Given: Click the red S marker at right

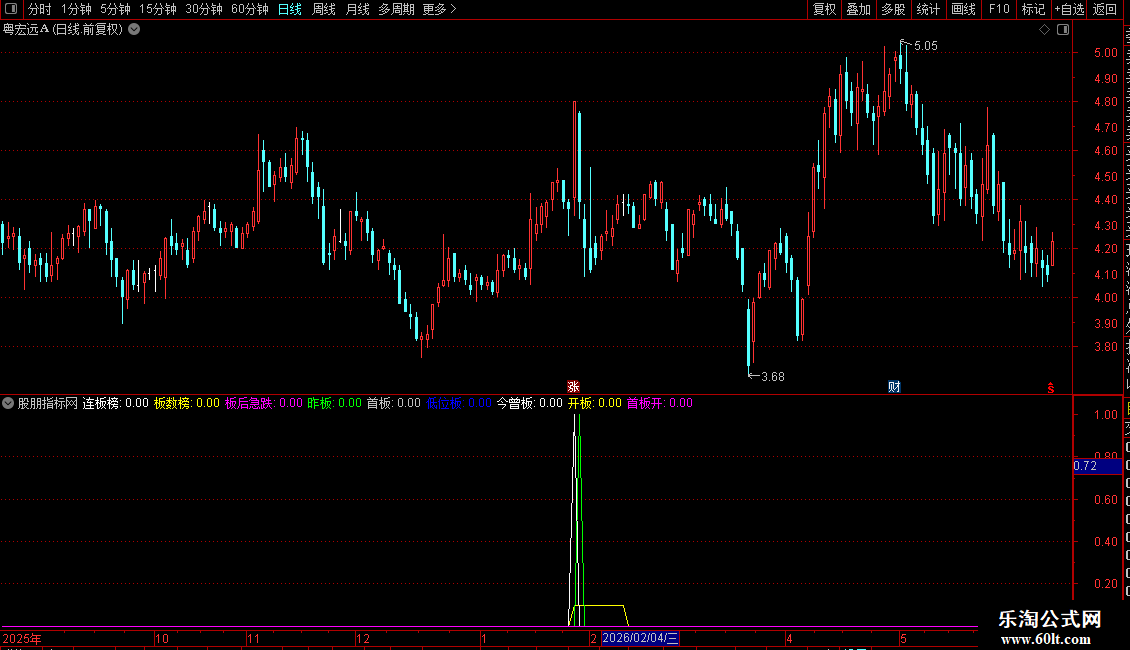Looking at the screenshot, I should click(x=1051, y=388).
